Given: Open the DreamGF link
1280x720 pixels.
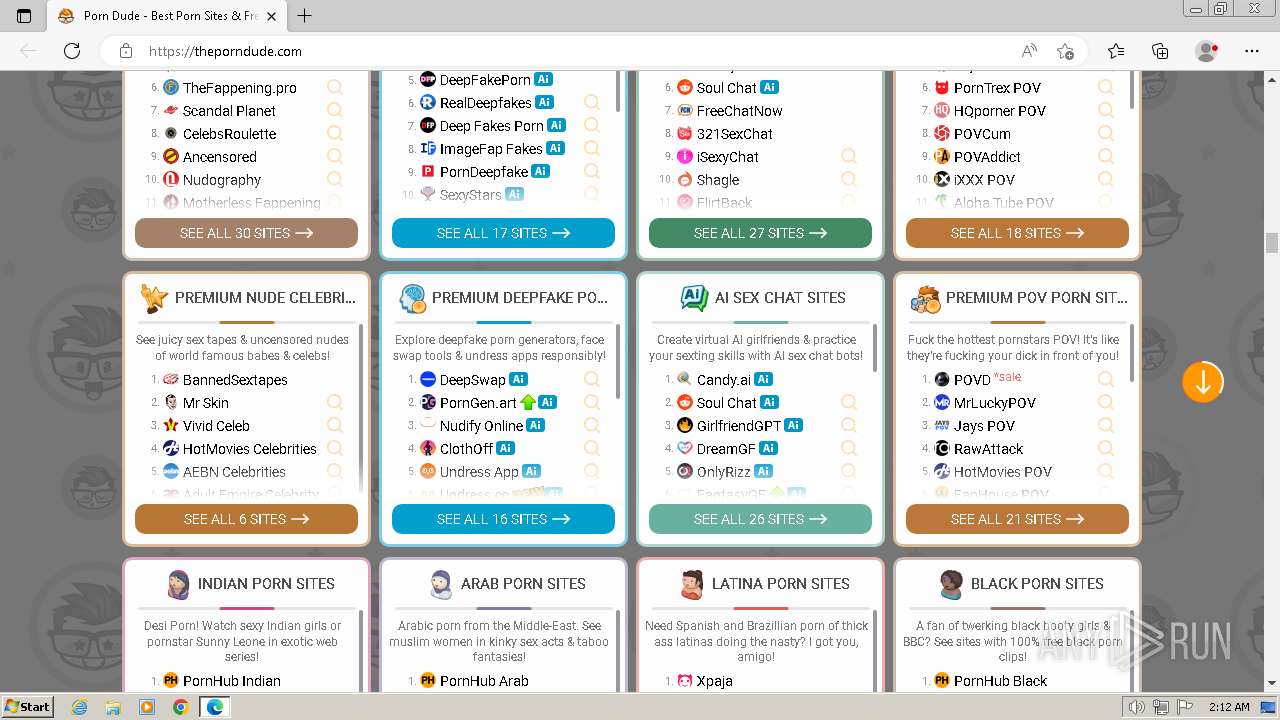Looking at the screenshot, I should [x=726, y=449].
